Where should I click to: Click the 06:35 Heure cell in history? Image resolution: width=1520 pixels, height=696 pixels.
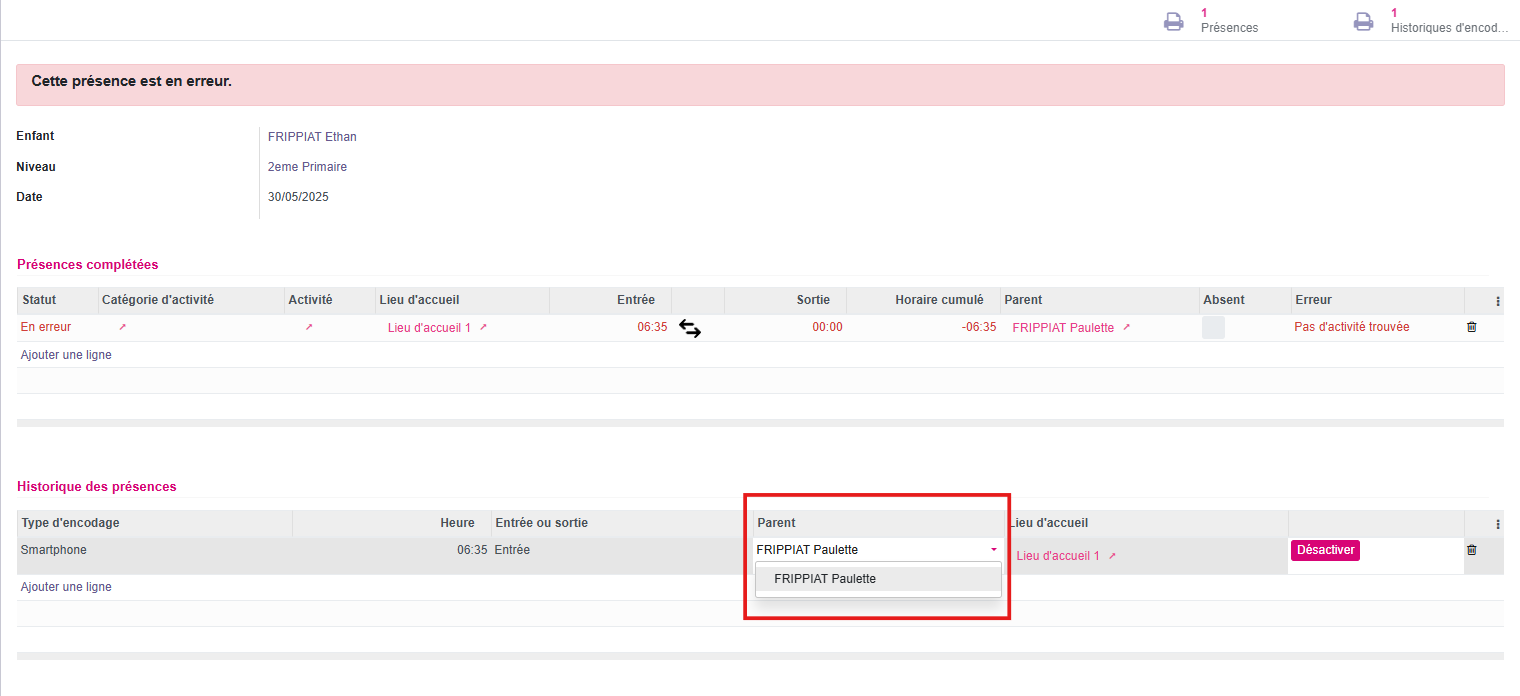(472, 550)
